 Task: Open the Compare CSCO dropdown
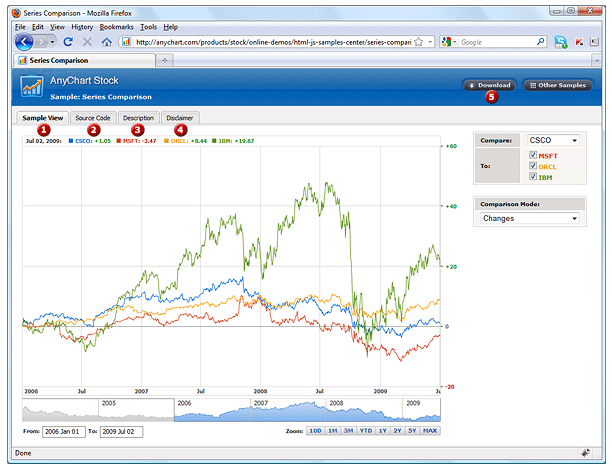point(553,140)
